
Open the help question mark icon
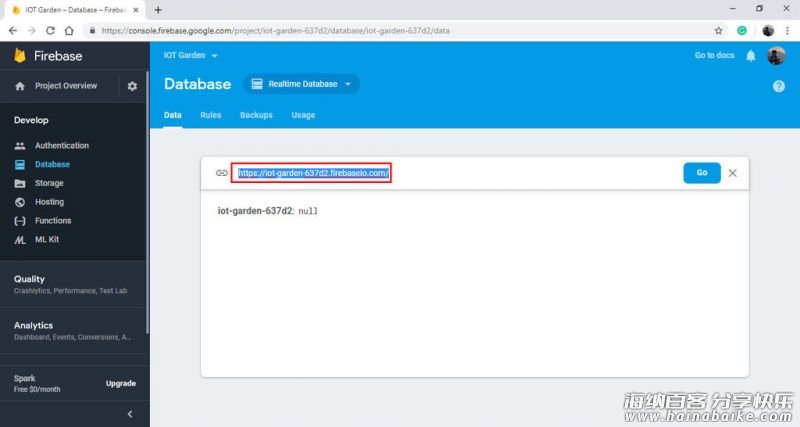(x=779, y=86)
